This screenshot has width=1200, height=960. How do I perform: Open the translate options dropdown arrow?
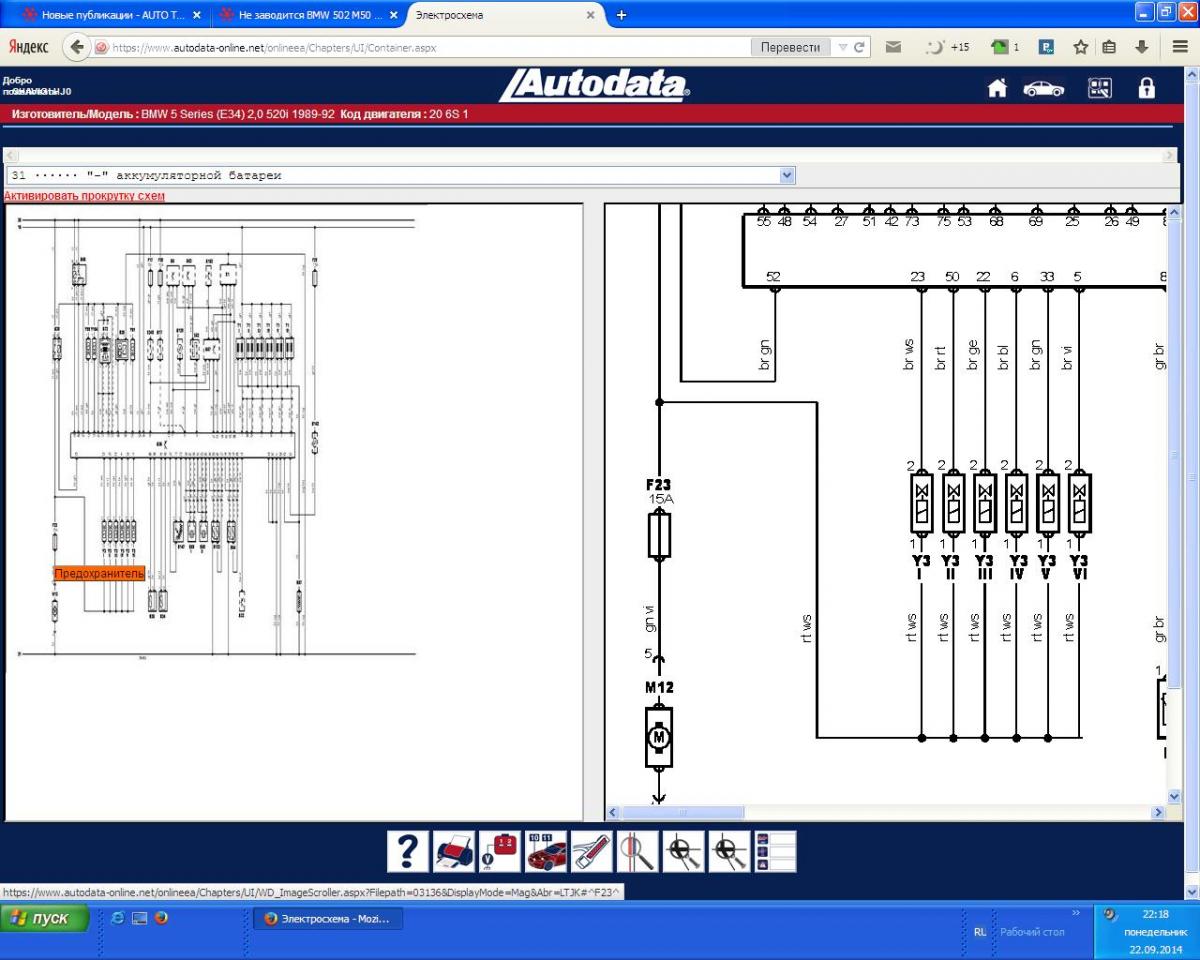click(x=842, y=47)
